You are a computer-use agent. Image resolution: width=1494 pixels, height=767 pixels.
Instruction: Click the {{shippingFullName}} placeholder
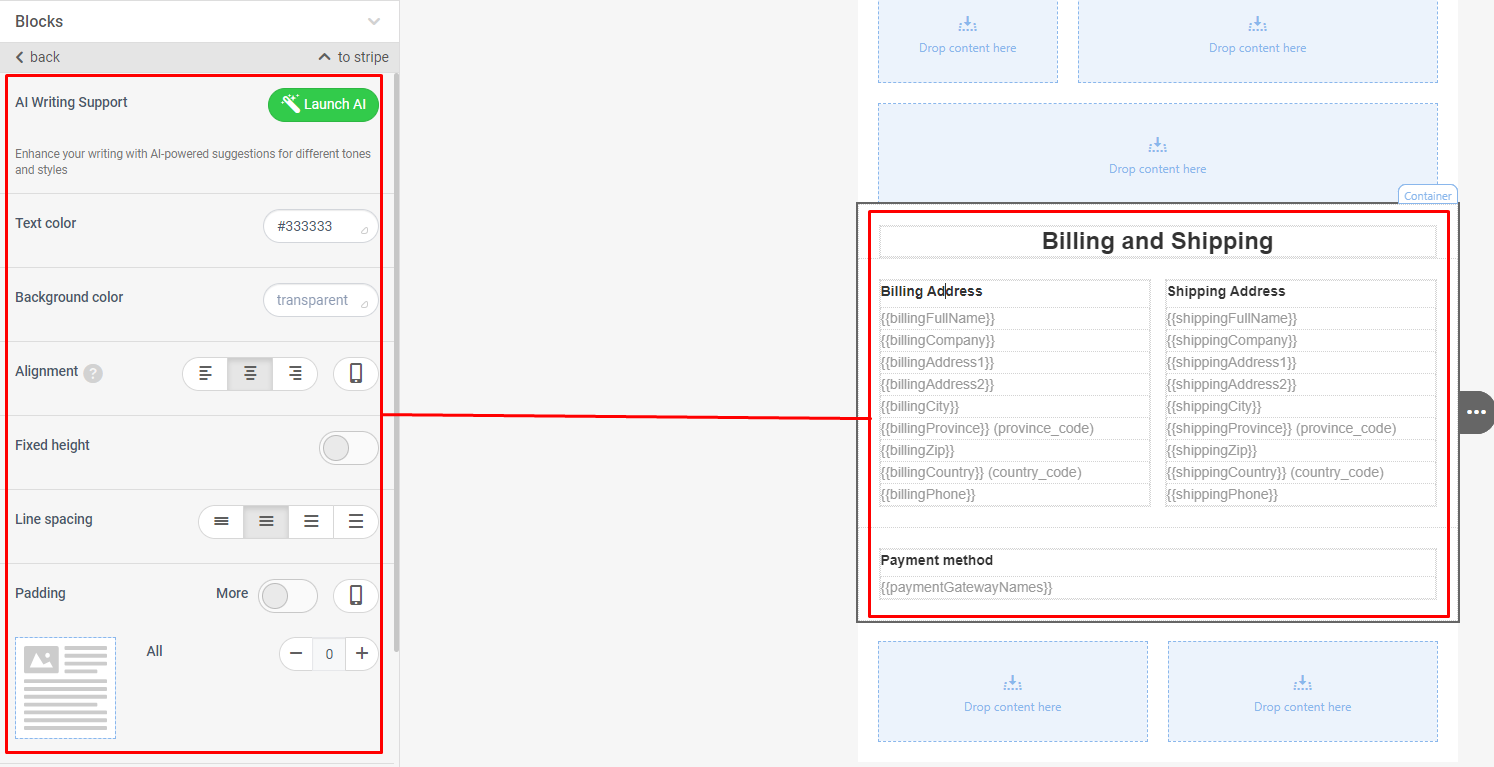(1232, 318)
